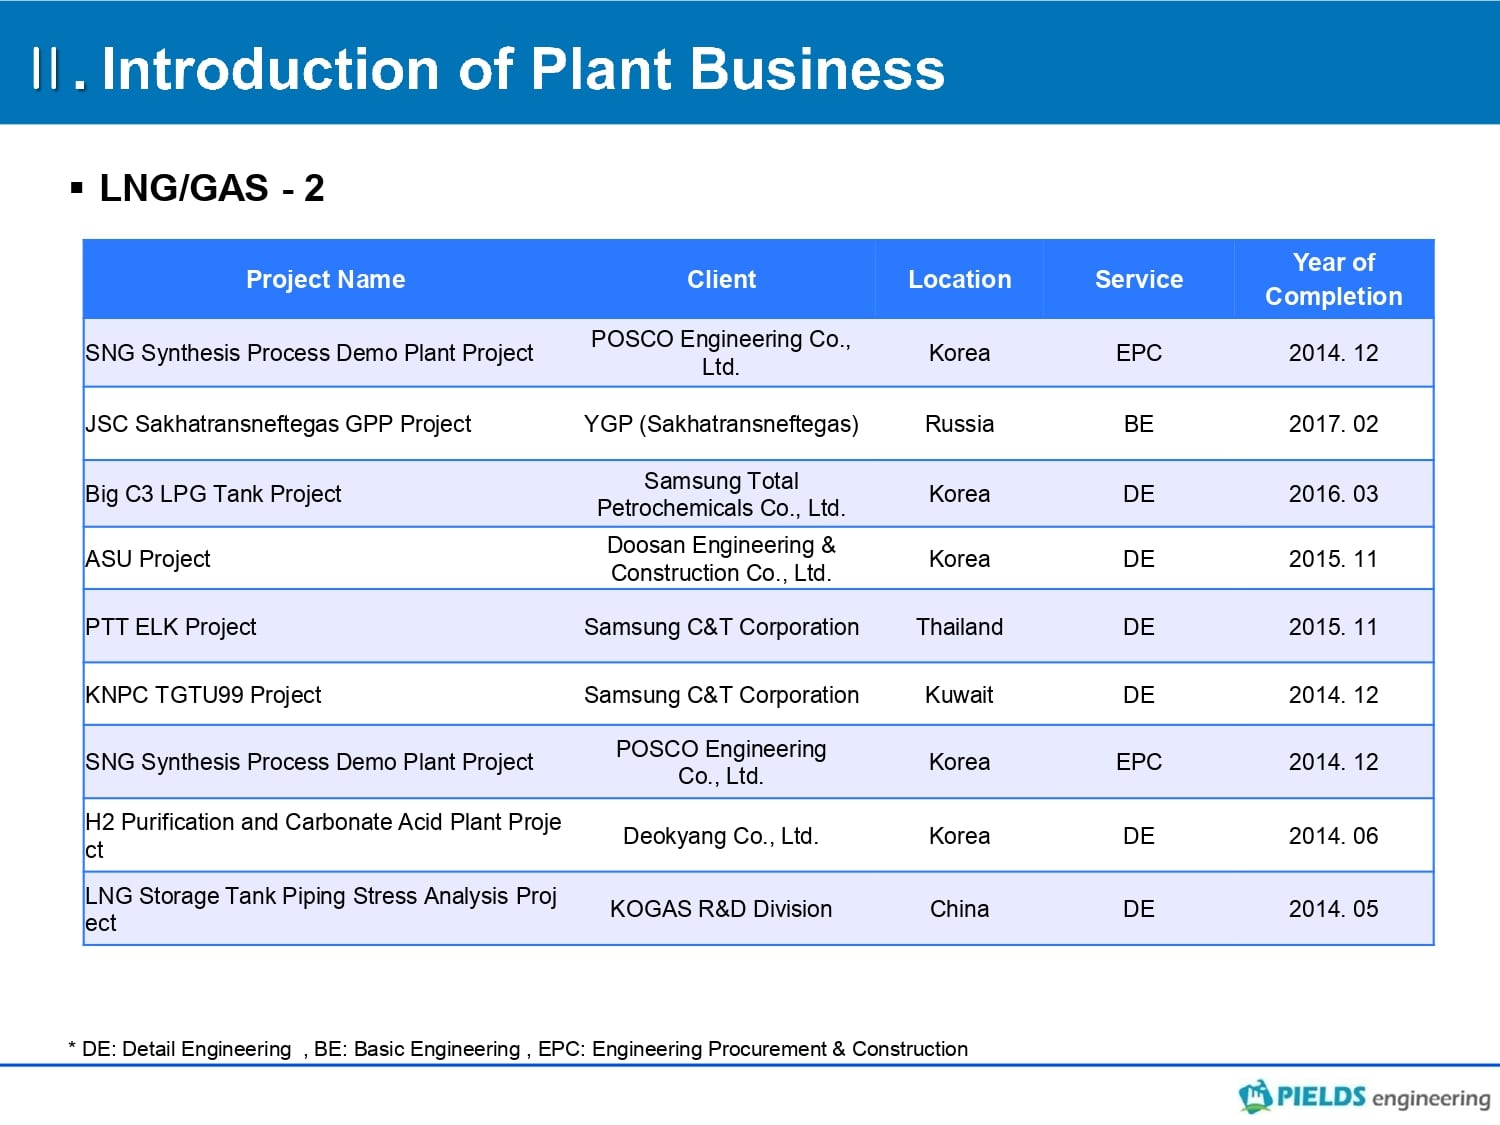Image resolution: width=1500 pixels, height=1125 pixels.
Task: Click 'Samsung C&T Corporation' in KNPC TGTU99 row
Action: (x=721, y=695)
